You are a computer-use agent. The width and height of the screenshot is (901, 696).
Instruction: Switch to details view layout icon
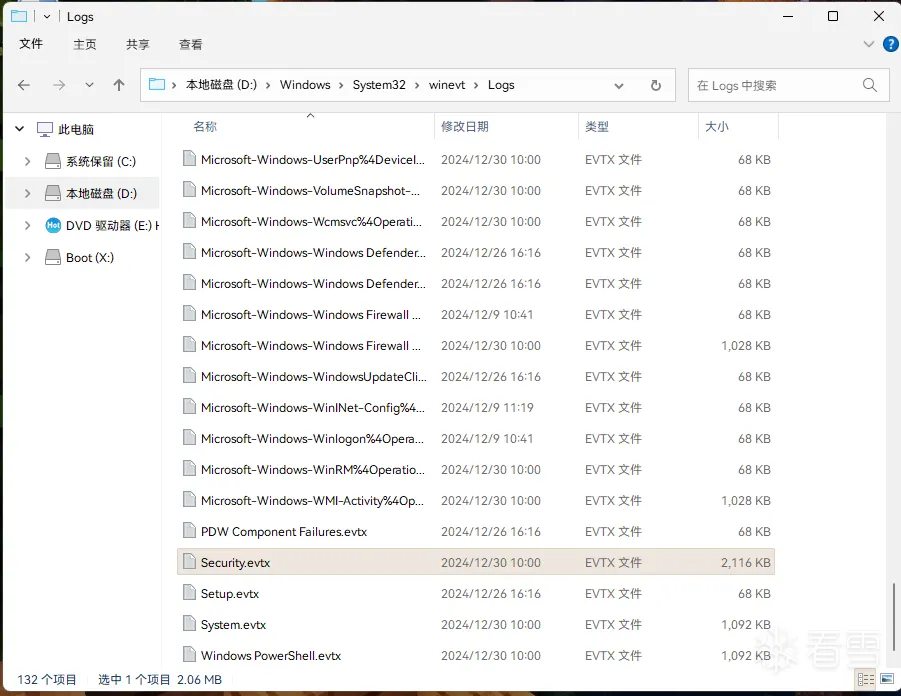pos(865,680)
